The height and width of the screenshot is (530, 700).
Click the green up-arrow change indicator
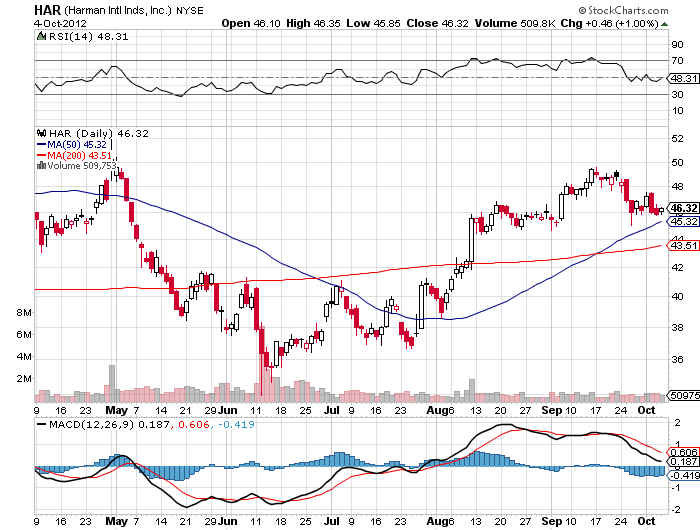[x=665, y=24]
